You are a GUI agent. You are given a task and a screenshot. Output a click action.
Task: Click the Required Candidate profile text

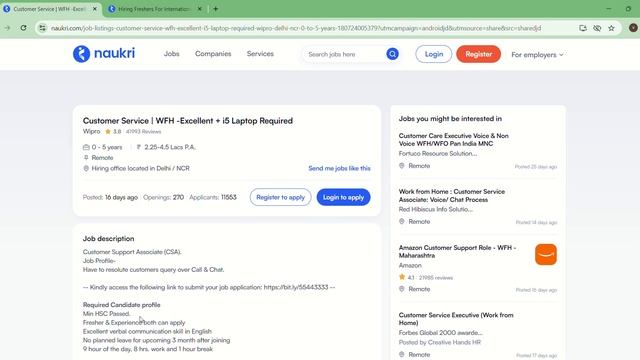click(x=122, y=305)
